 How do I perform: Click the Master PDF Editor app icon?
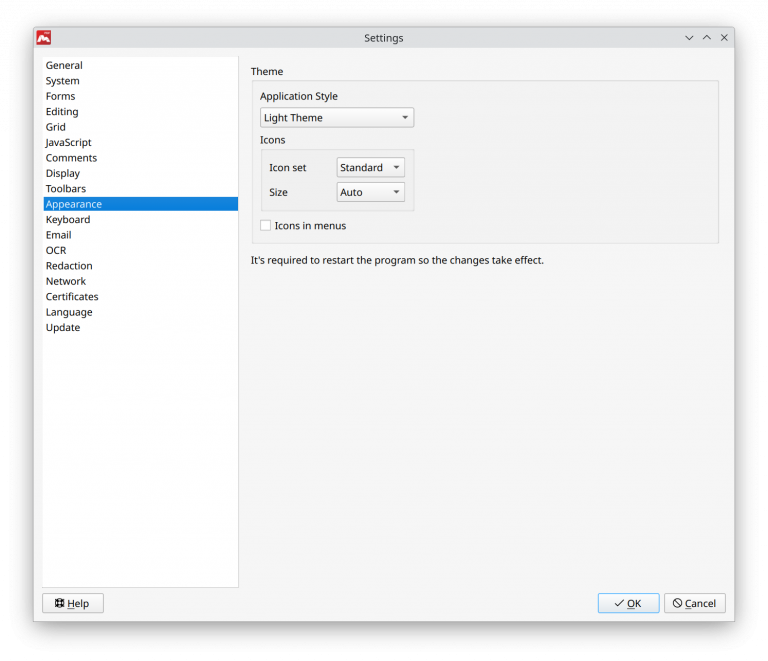point(44,38)
